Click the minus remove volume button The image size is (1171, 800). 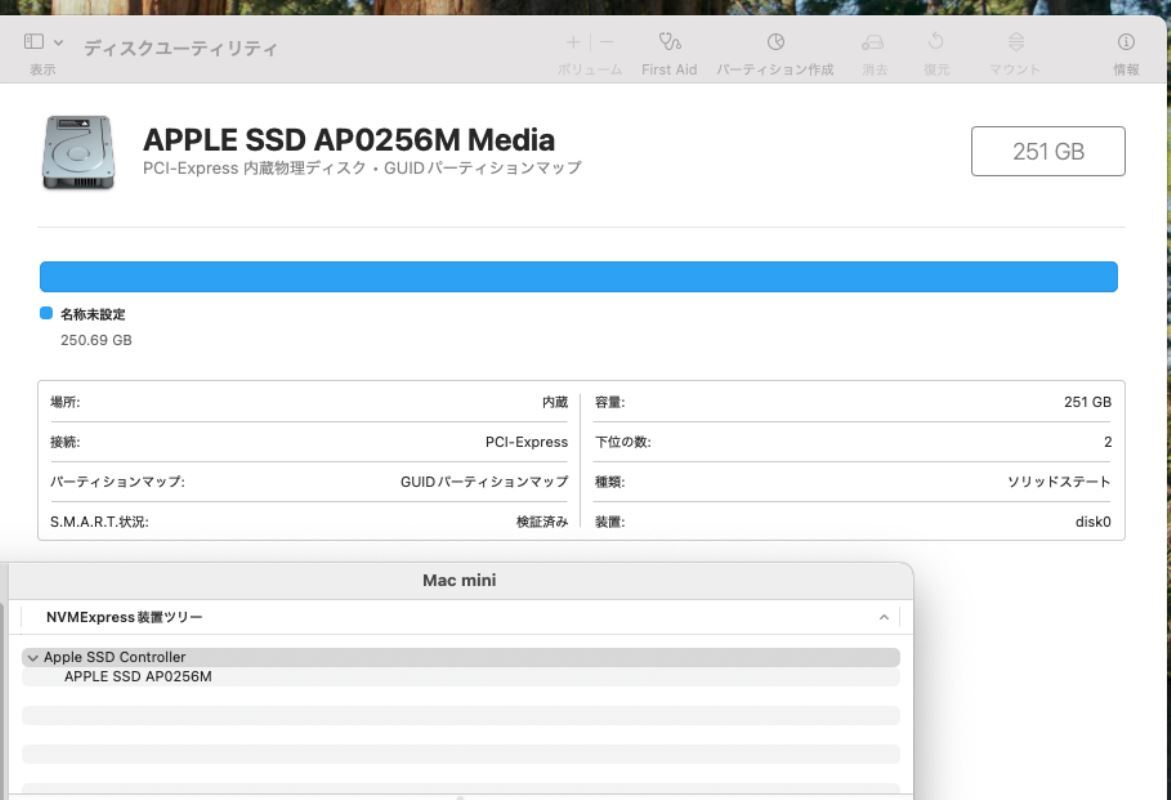click(x=607, y=42)
